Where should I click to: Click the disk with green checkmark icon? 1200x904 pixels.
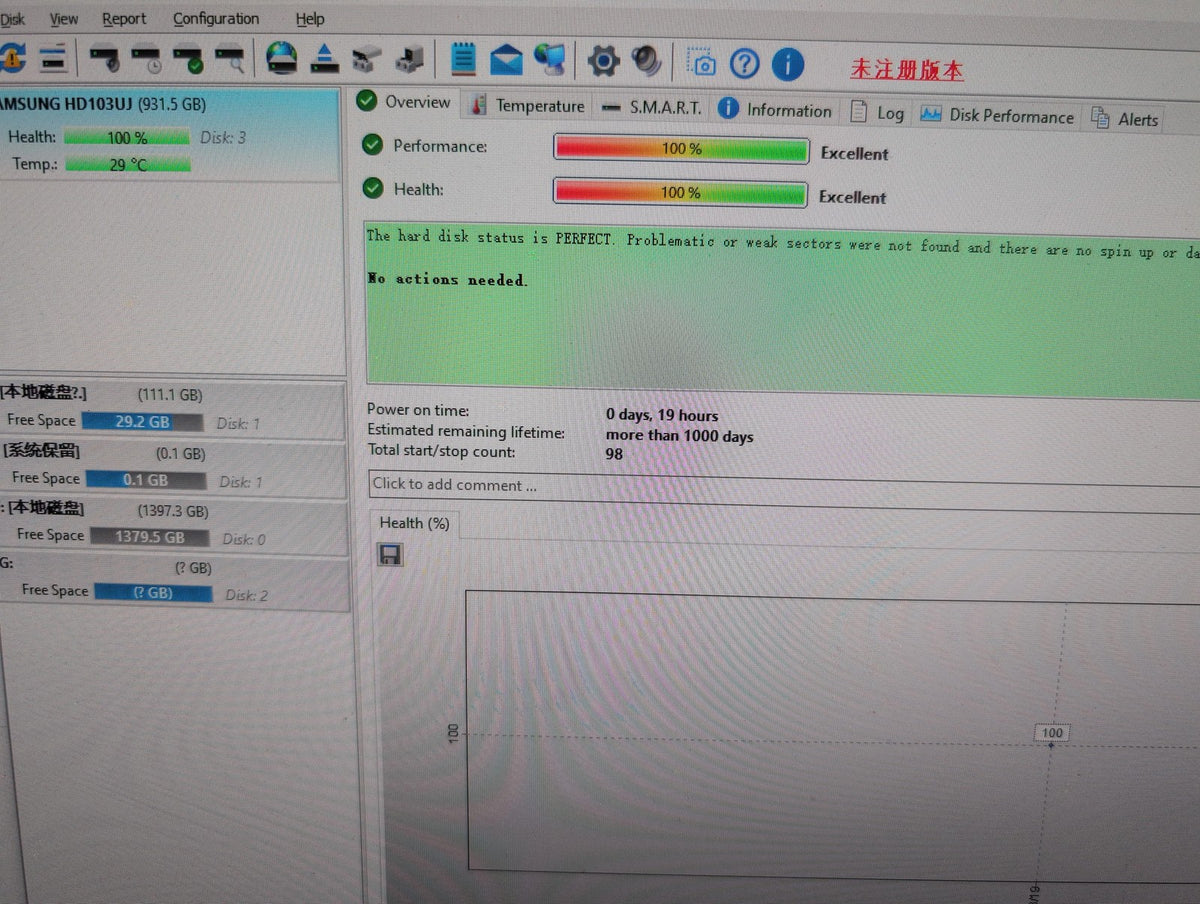(189, 60)
